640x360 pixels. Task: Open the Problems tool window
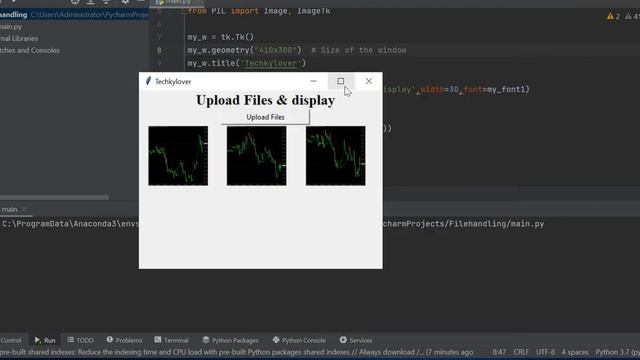tap(124, 340)
